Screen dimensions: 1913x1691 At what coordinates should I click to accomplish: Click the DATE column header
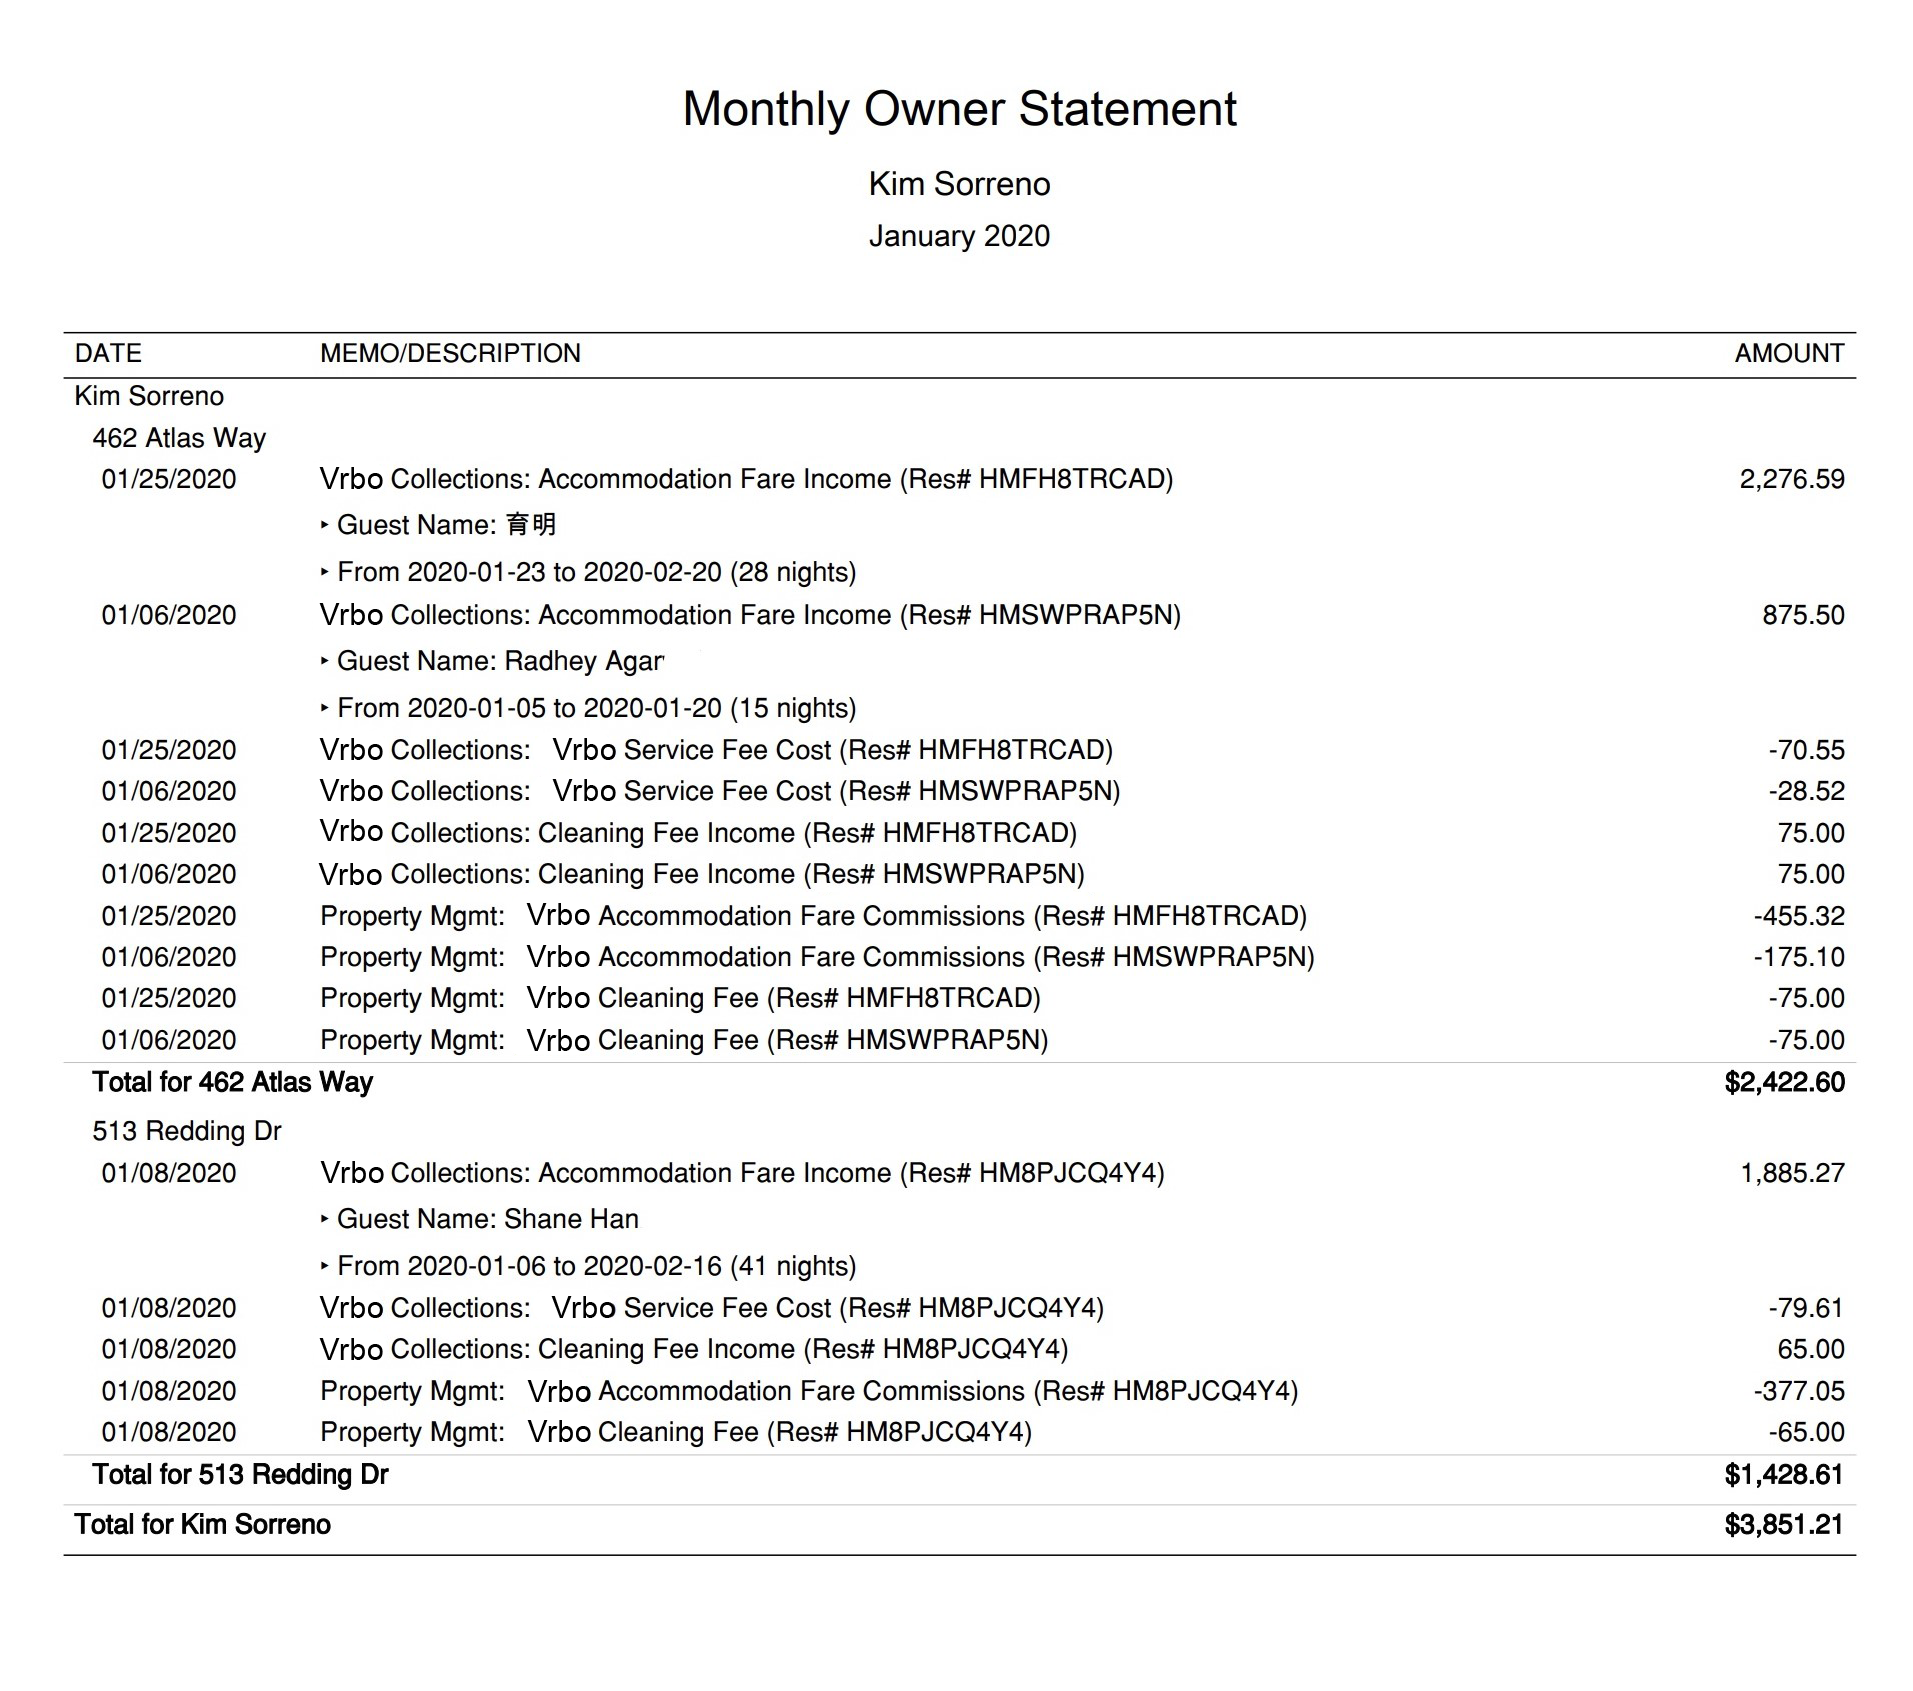108,353
